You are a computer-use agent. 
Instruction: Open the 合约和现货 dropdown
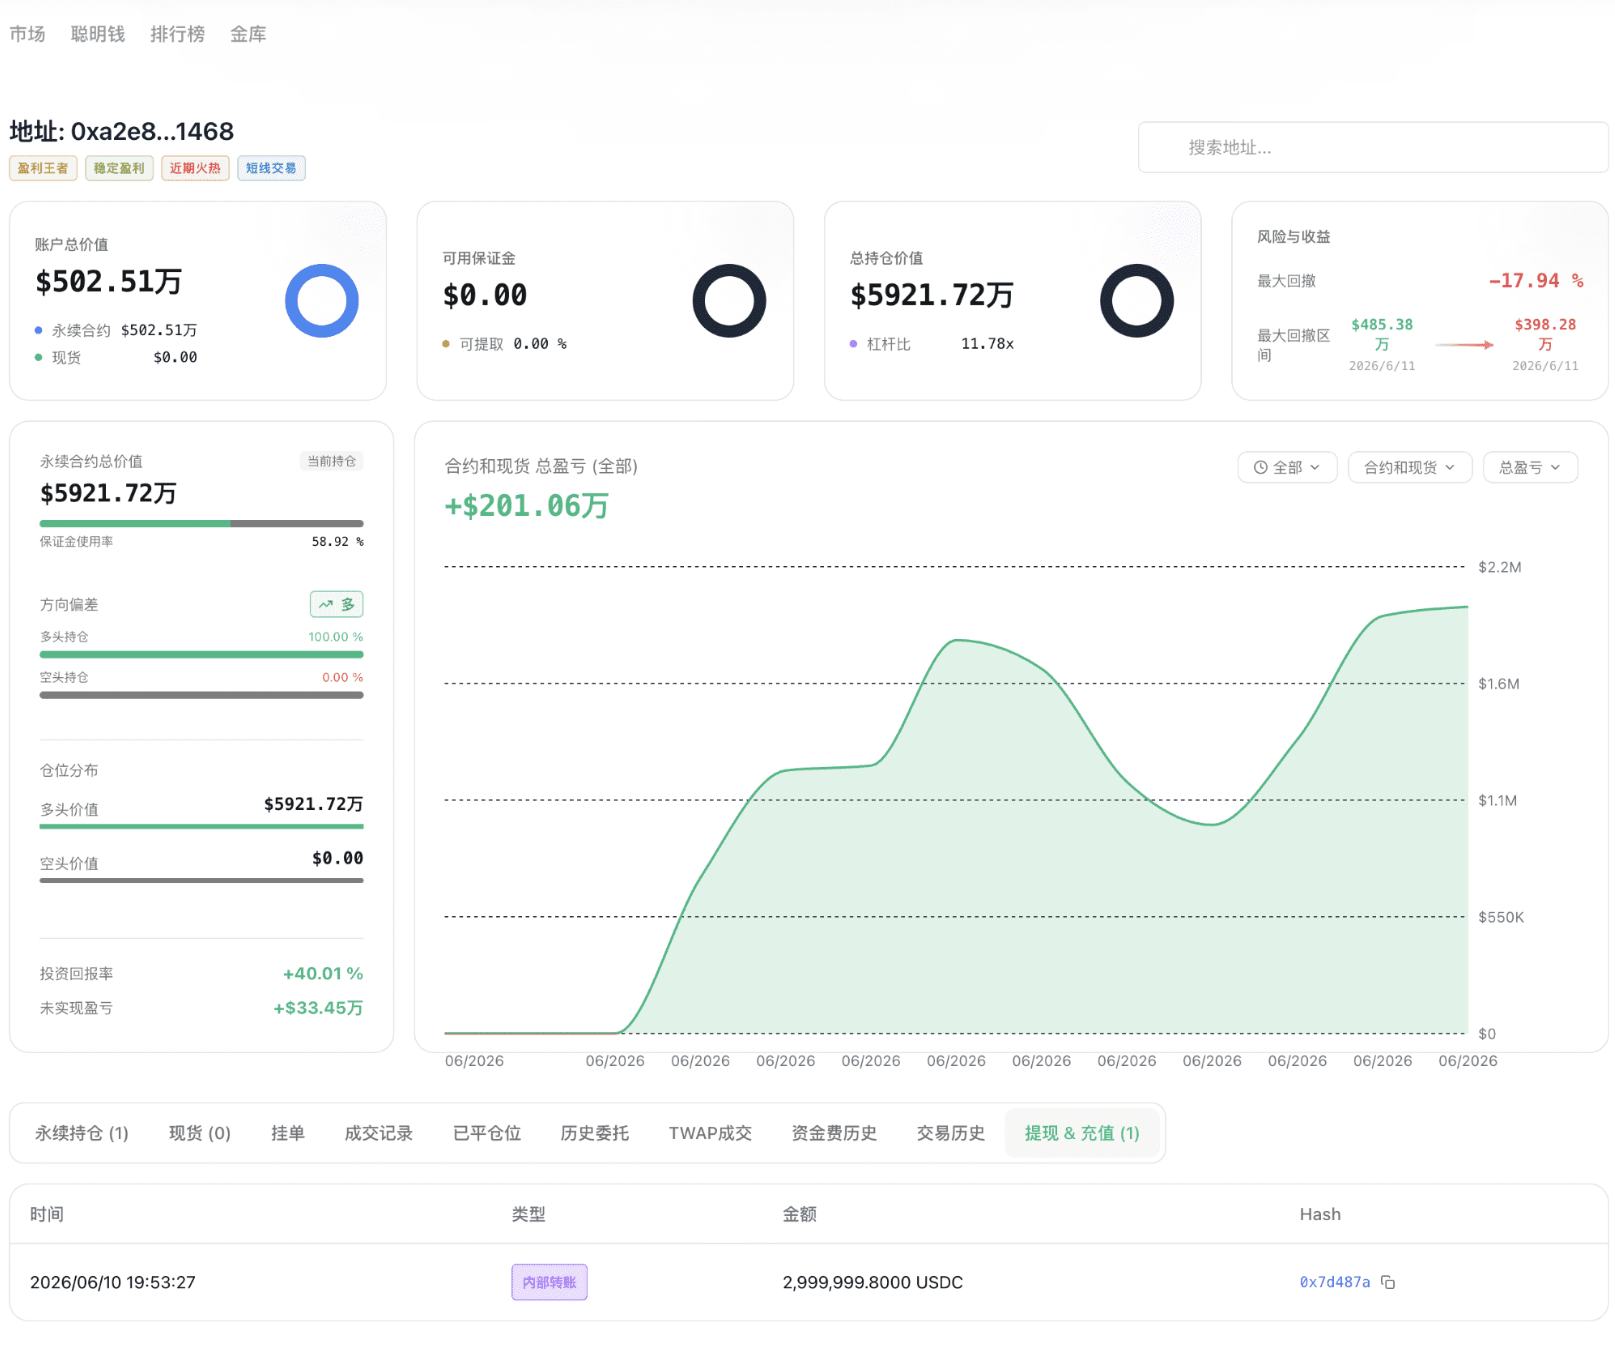click(x=1410, y=467)
